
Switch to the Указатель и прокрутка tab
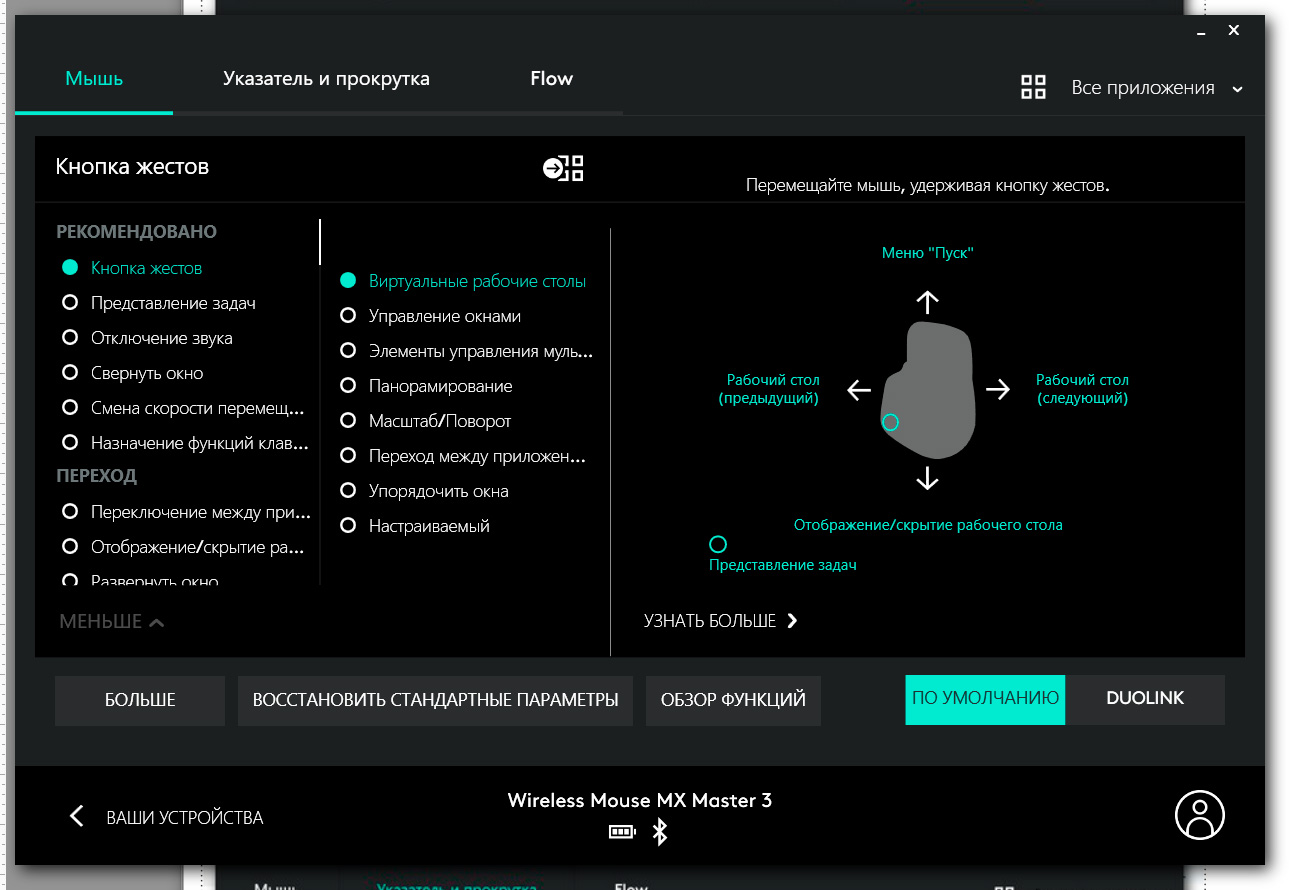pyautogui.click(x=326, y=79)
